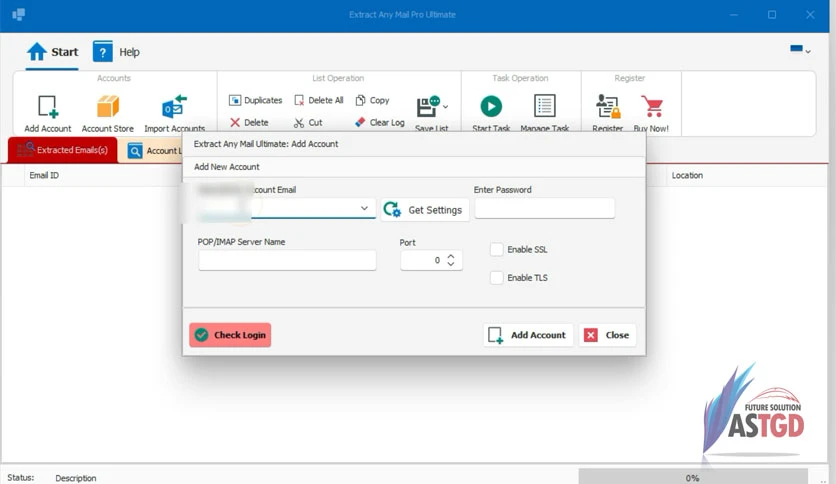This screenshot has height=484, width=836.
Task: Increase the Port value with up arrow
Action: pyautogui.click(x=451, y=256)
